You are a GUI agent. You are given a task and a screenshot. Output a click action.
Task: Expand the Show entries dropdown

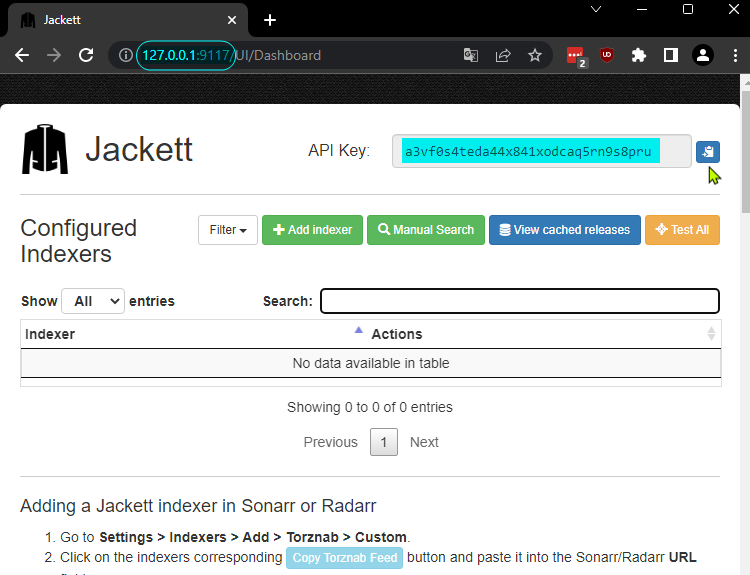93,301
